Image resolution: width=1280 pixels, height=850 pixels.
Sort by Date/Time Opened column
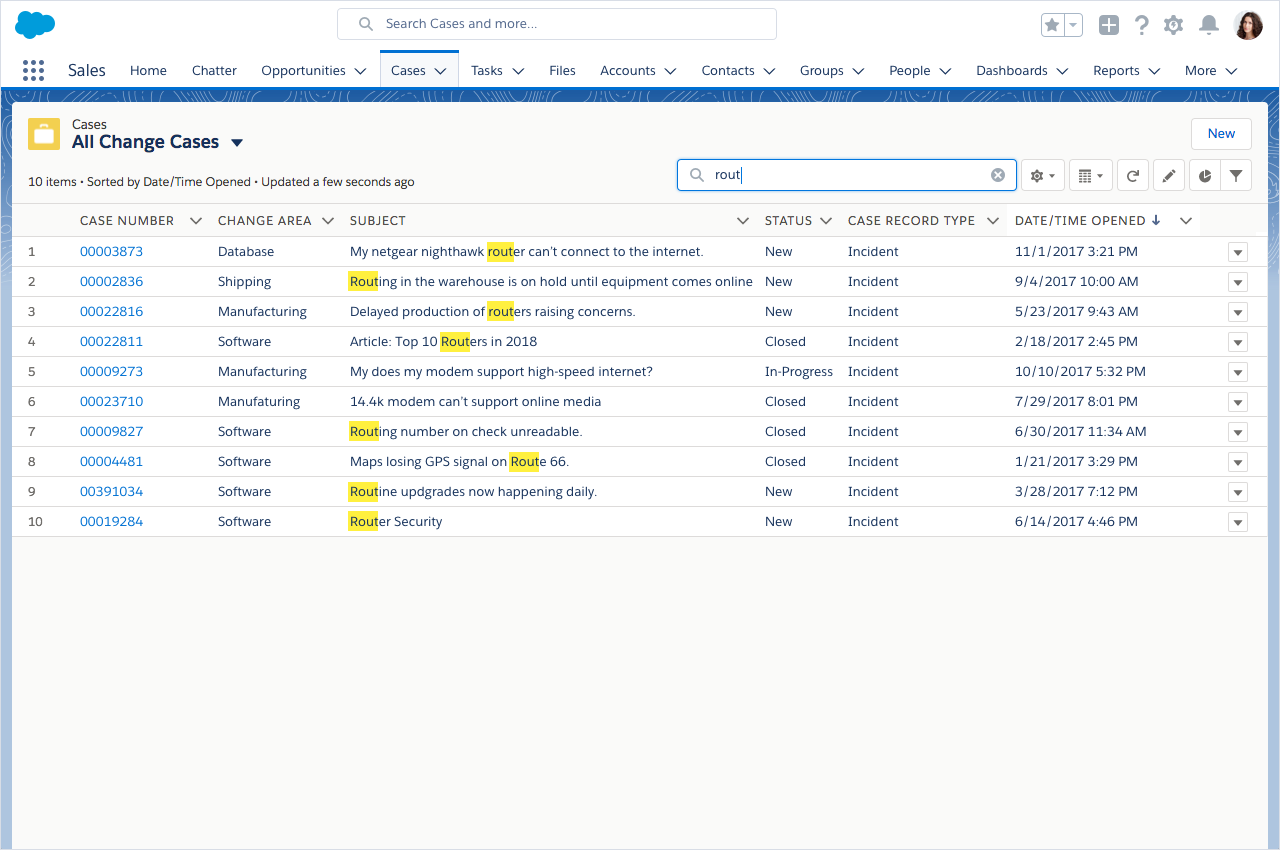pos(1079,220)
